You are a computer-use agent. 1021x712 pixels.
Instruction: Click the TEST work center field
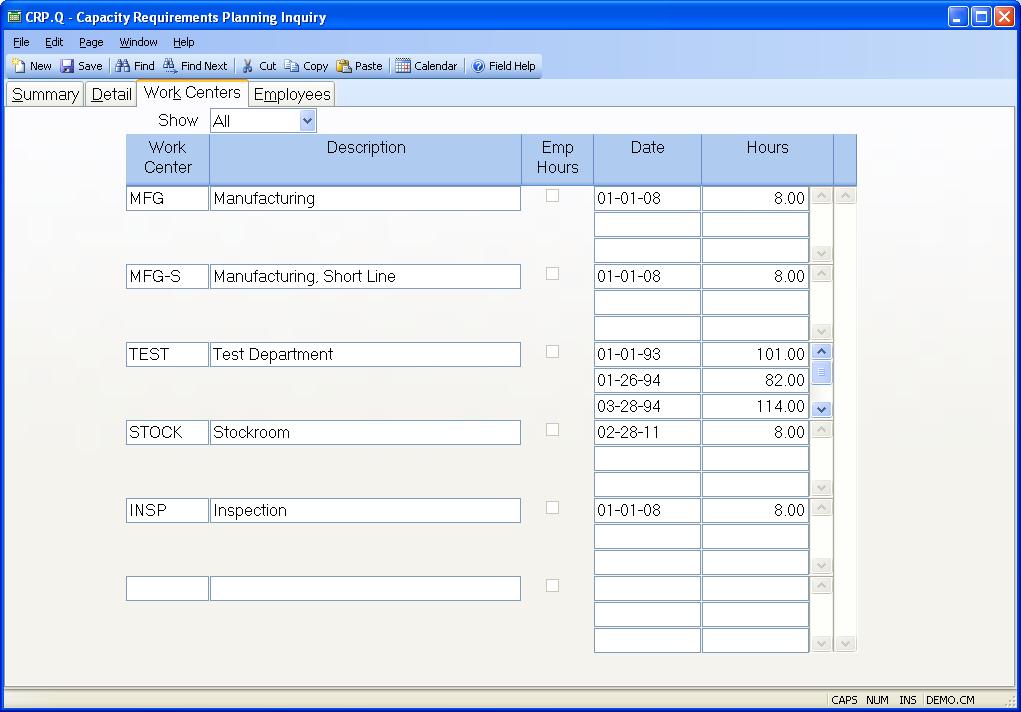167,355
